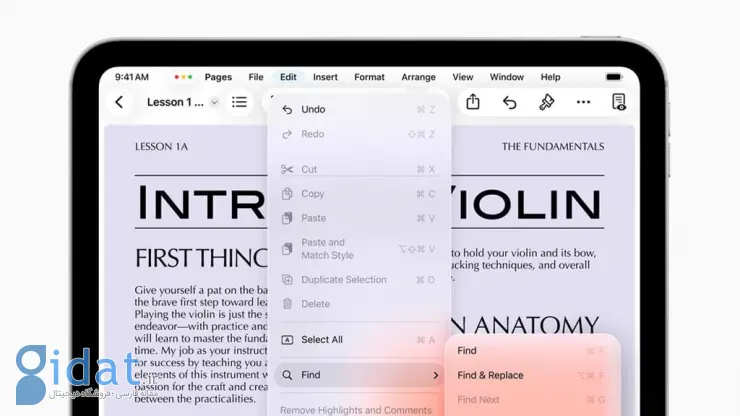Viewport: 740px width, 416px height.
Task: Open the Format paintbrush icon
Action: (547, 102)
